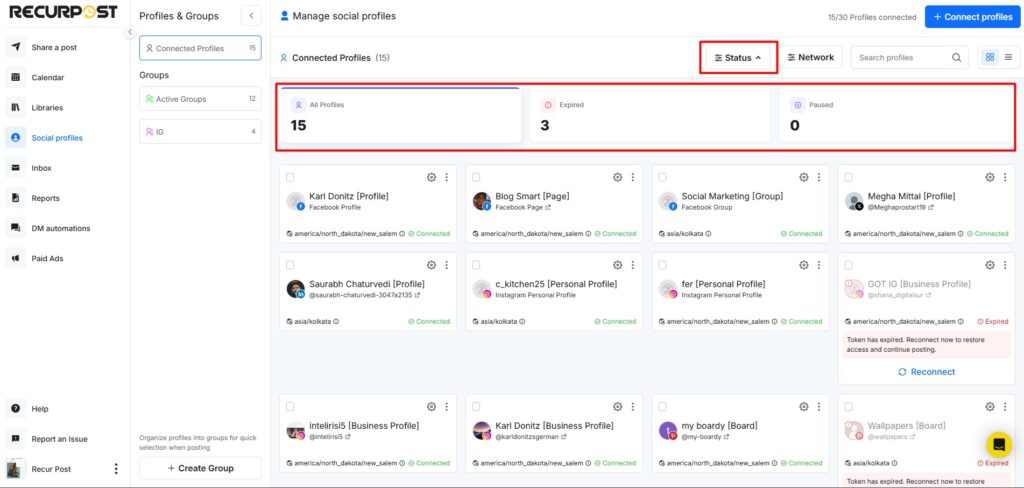
Task: Open DM automations in sidebar
Action: [61, 228]
